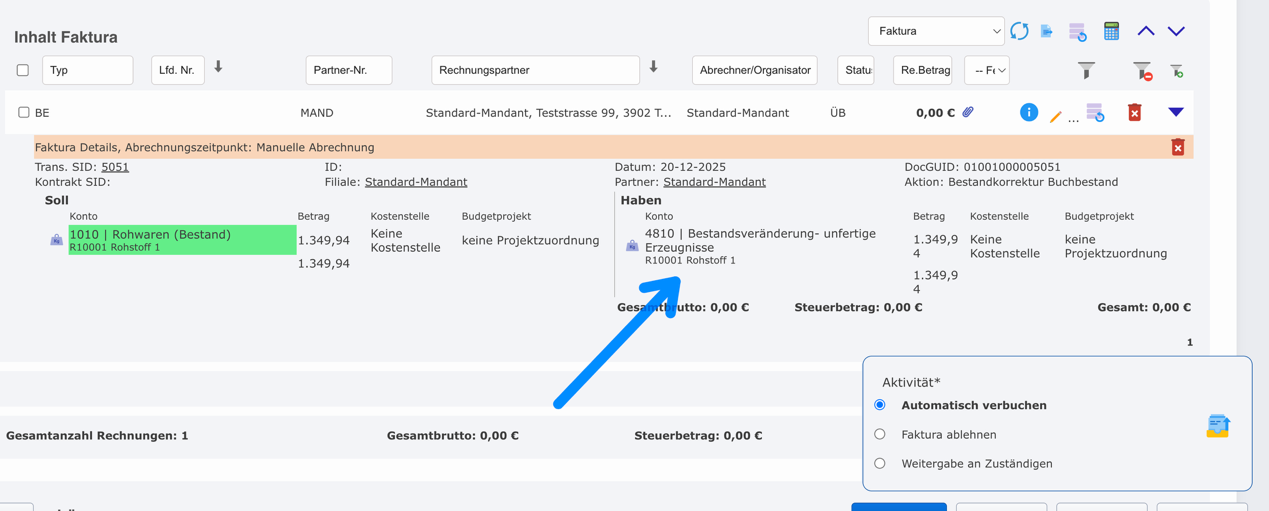Click the paperclip attachment icon beside 0,00 €

[968, 112]
